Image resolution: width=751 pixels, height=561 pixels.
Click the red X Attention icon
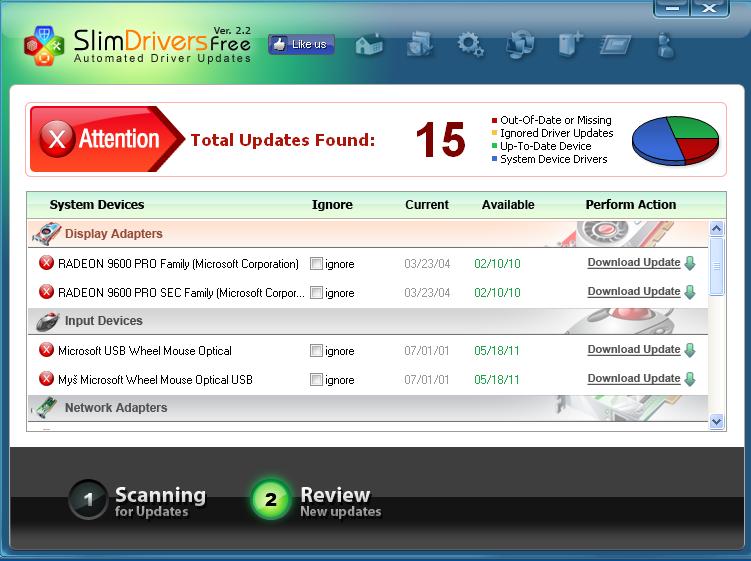pos(57,139)
